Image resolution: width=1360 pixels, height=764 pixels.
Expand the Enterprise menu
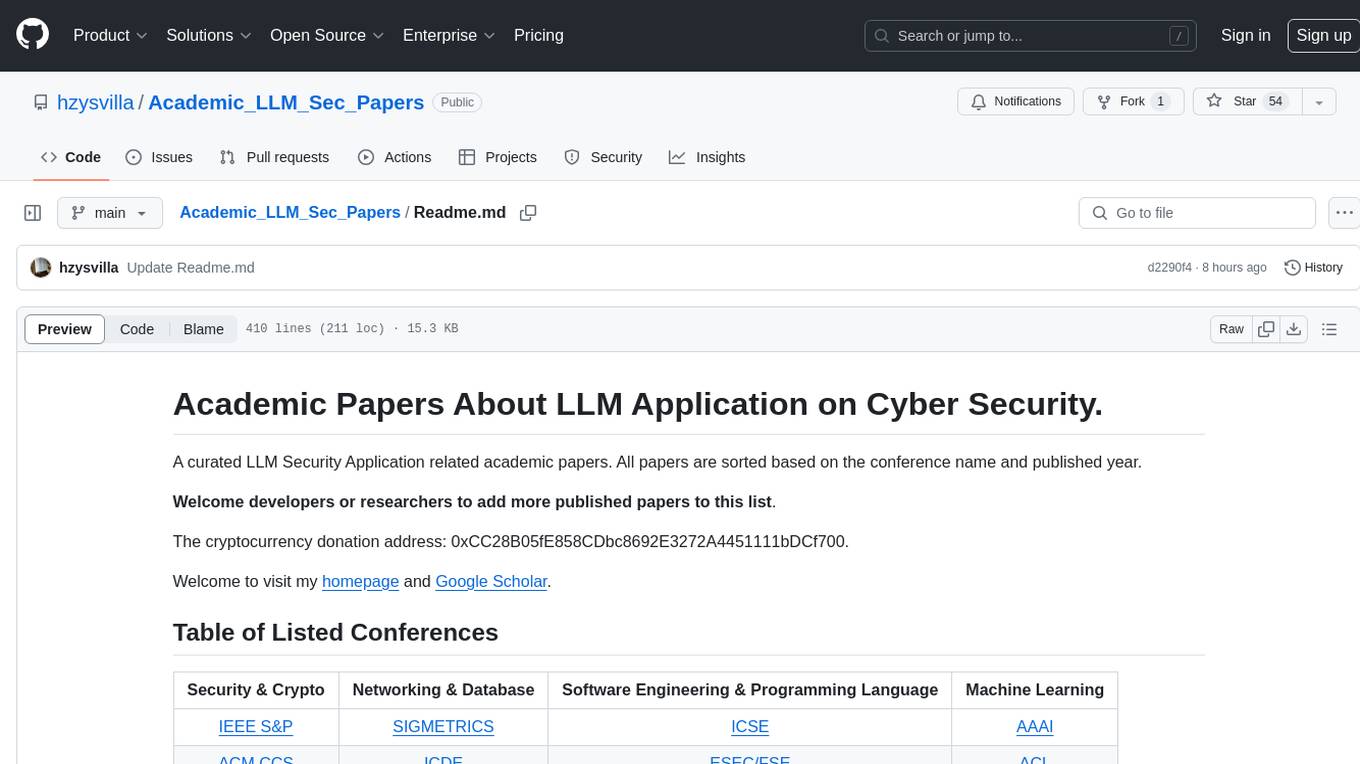[x=449, y=35]
